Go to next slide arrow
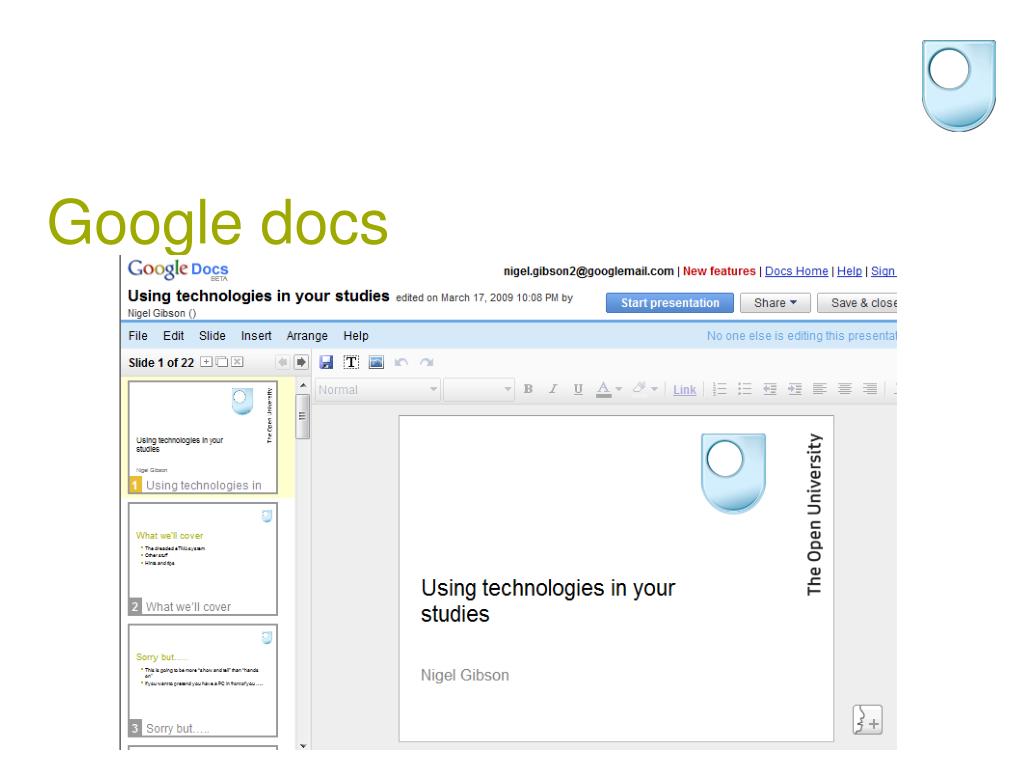The width and height of the screenshot is (1024, 768). click(301, 362)
